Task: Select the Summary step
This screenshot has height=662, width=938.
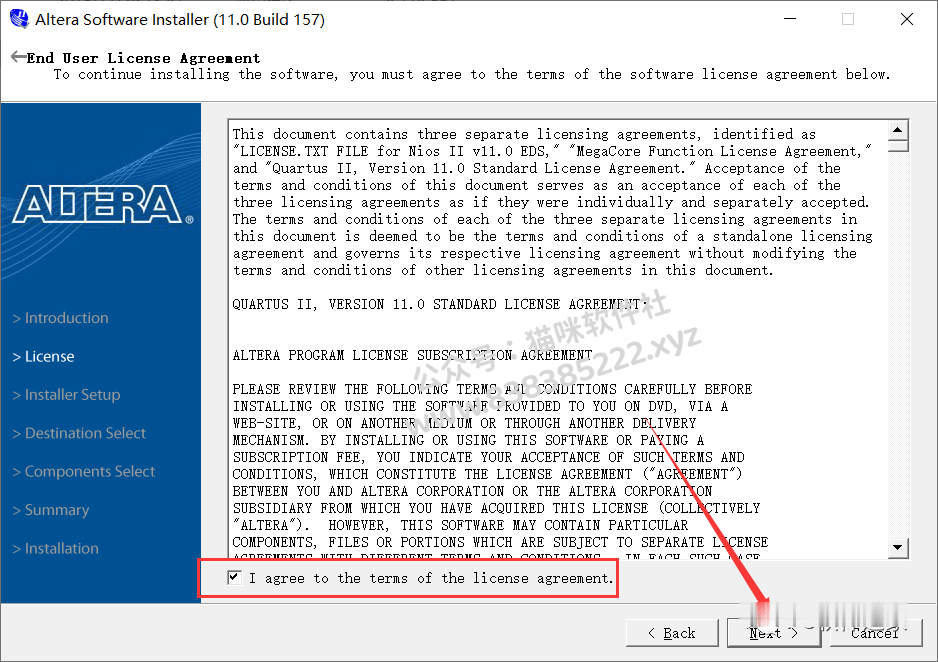Action: (x=51, y=510)
